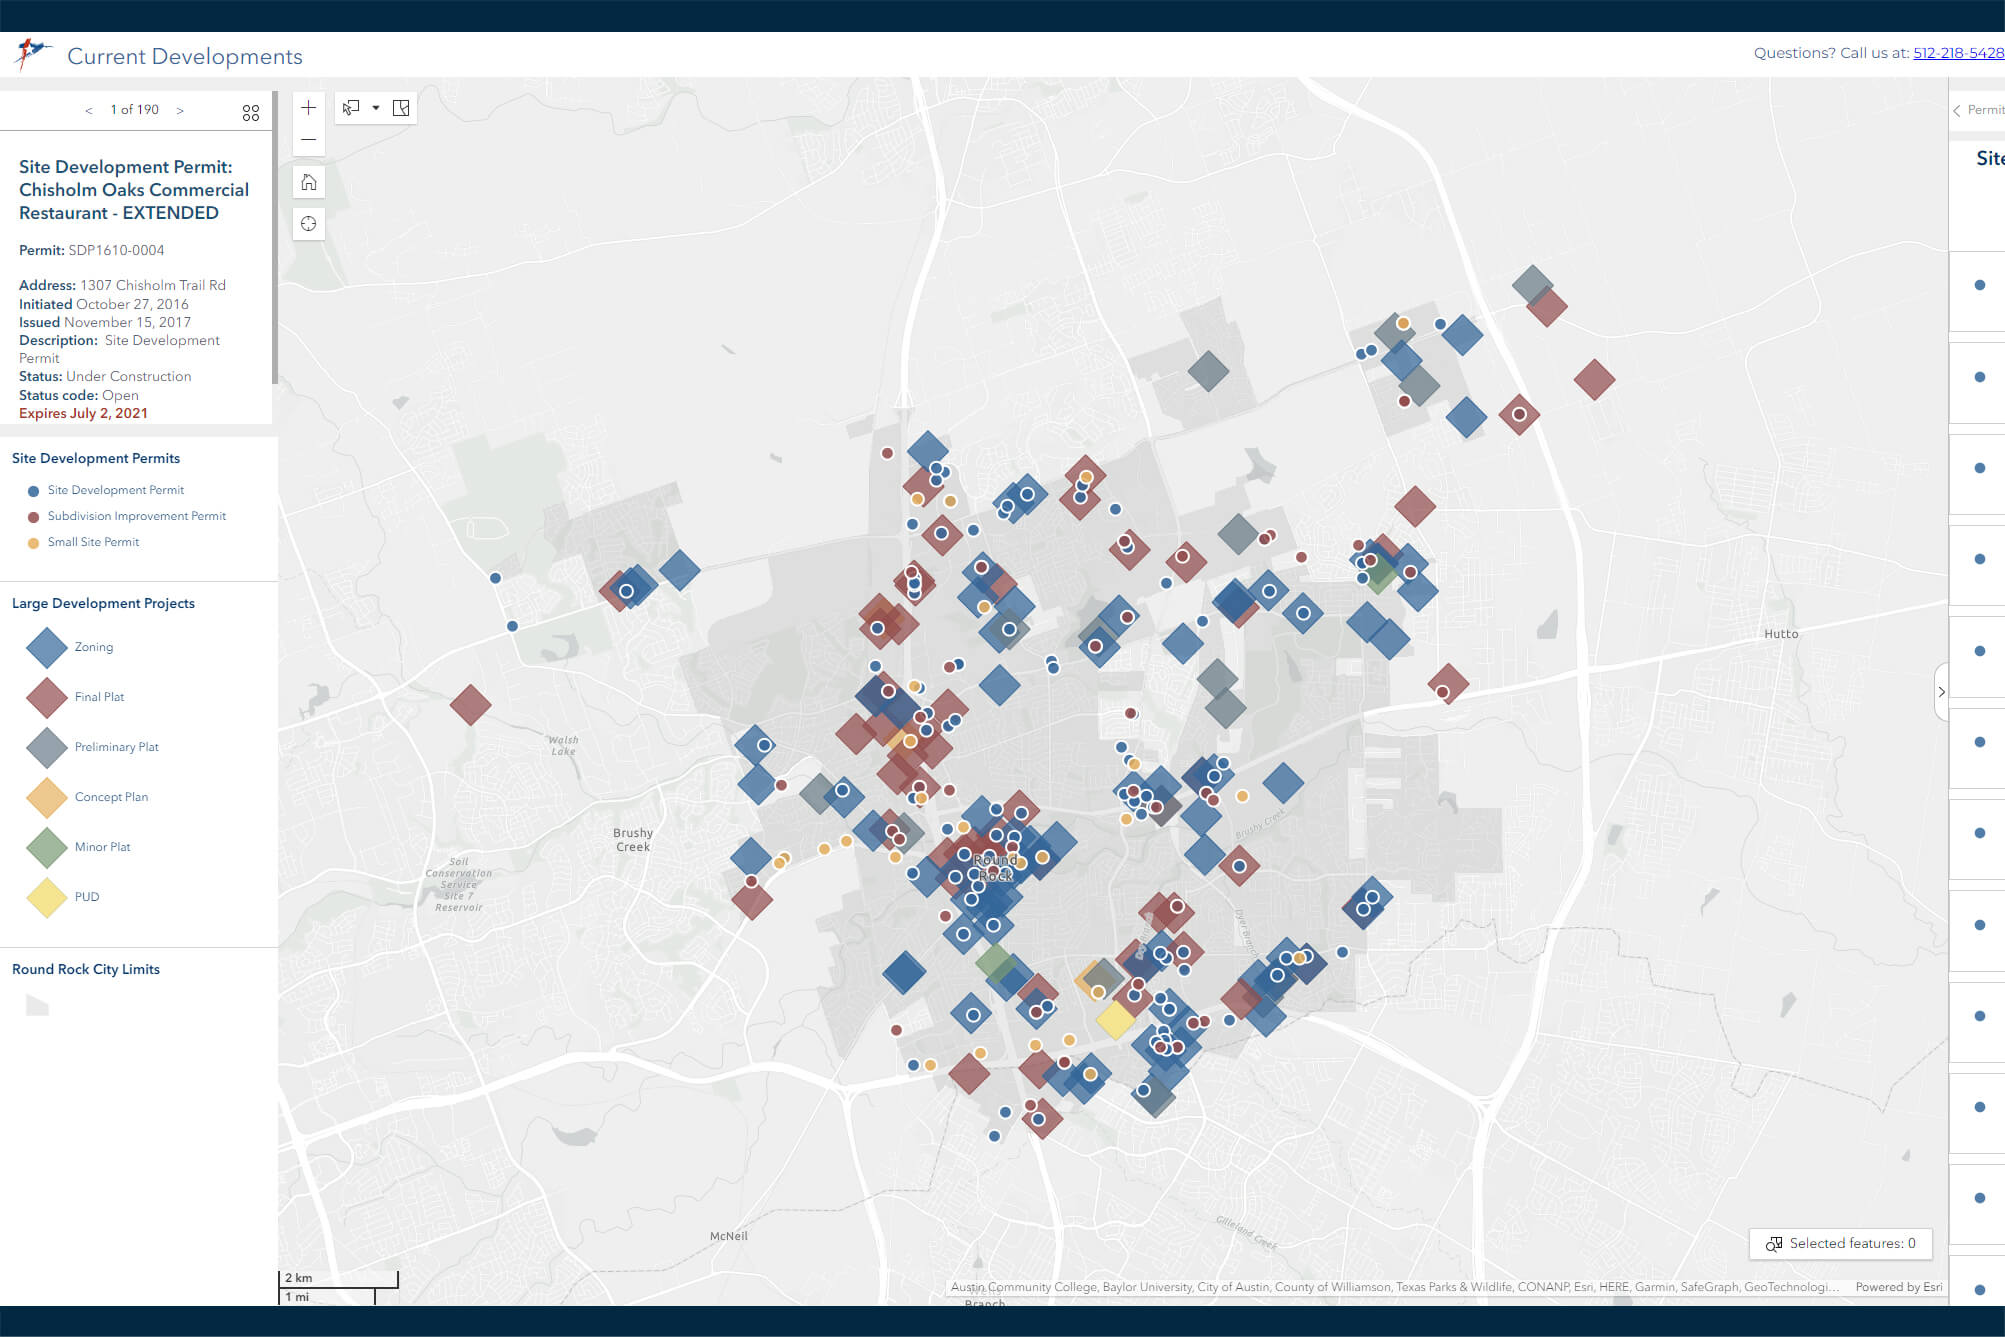Toggle the Final Plat legend symbol
The width and height of the screenshot is (2005, 1337).
[x=46, y=697]
